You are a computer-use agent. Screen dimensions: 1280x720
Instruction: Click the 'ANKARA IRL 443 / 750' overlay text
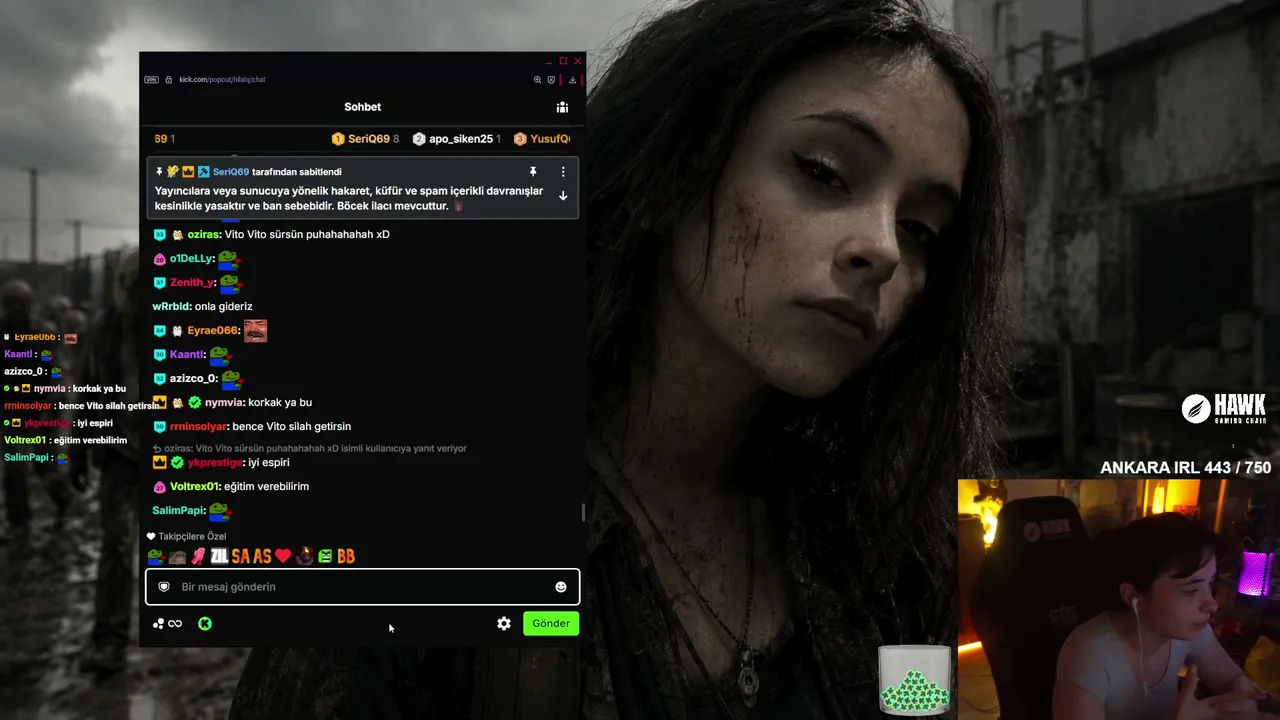click(1186, 468)
